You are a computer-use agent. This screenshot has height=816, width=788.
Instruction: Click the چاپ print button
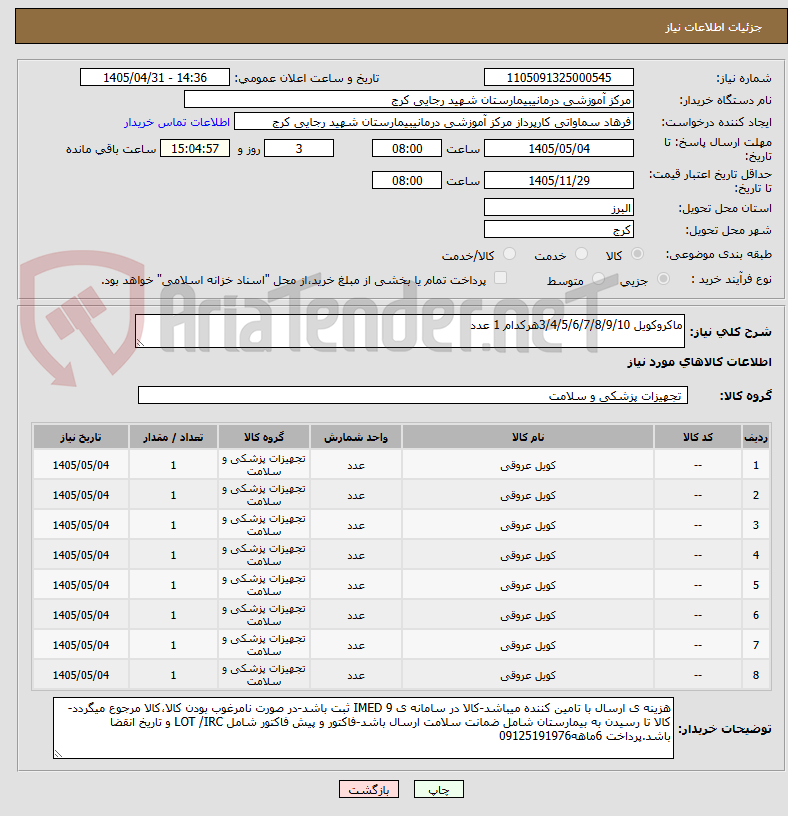[439, 789]
